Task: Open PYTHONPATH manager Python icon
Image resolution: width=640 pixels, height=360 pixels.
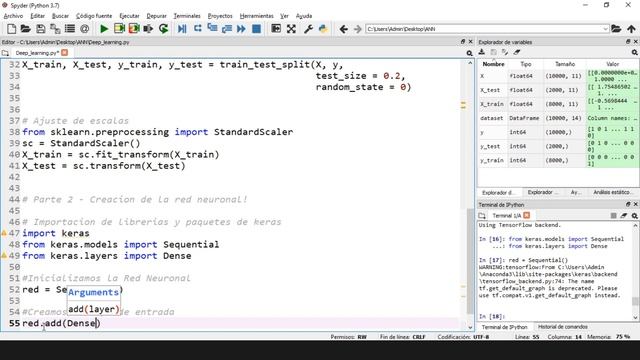Action: (323, 29)
